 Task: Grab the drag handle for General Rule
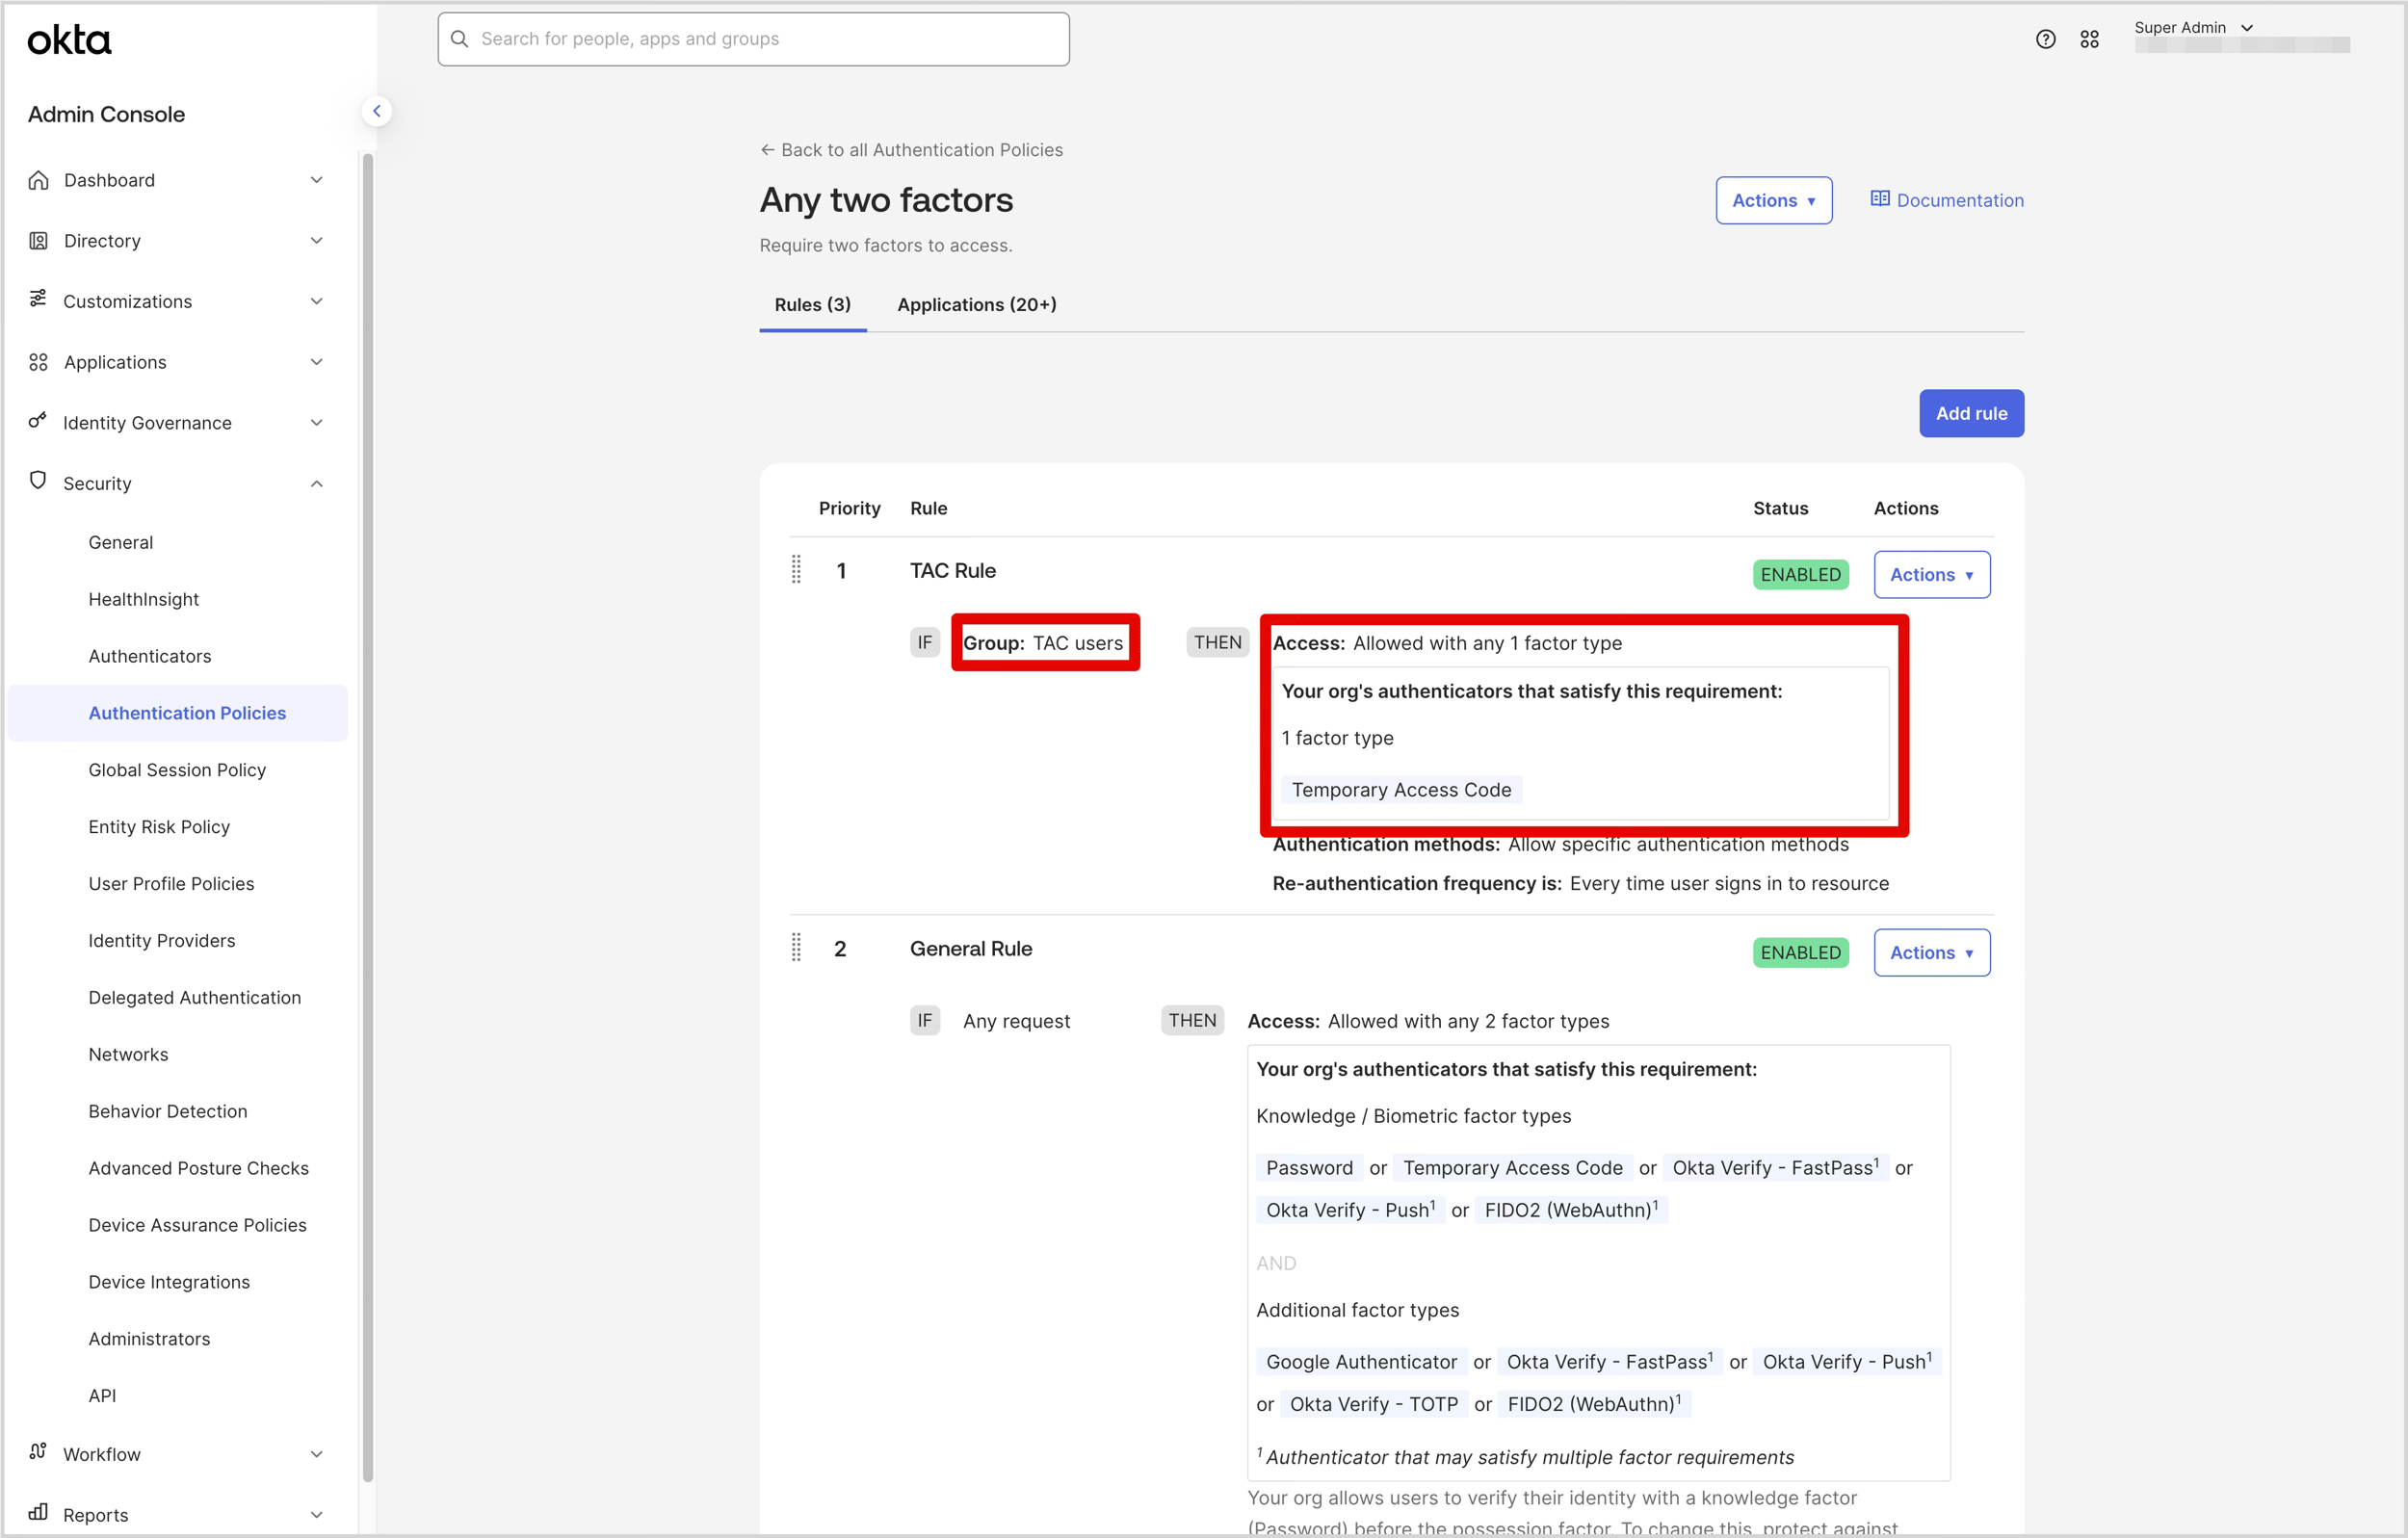coord(796,948)
